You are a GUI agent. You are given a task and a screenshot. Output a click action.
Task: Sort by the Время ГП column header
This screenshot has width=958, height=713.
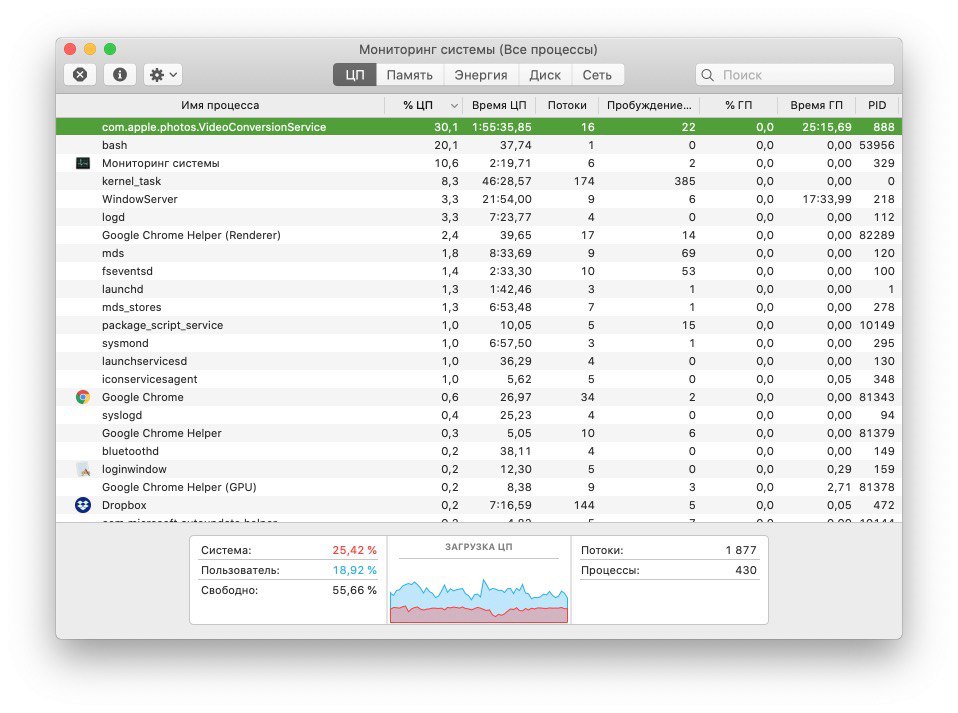pyautogui.click(x=816, y=105)
